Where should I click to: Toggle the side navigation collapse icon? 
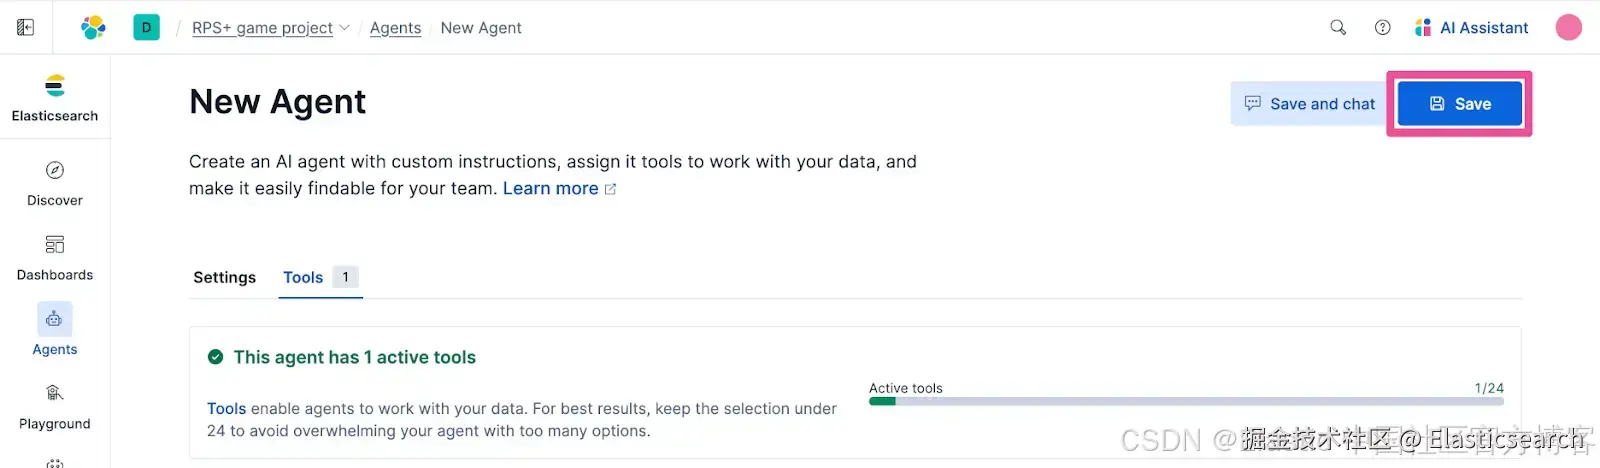(x=26, y=28)
